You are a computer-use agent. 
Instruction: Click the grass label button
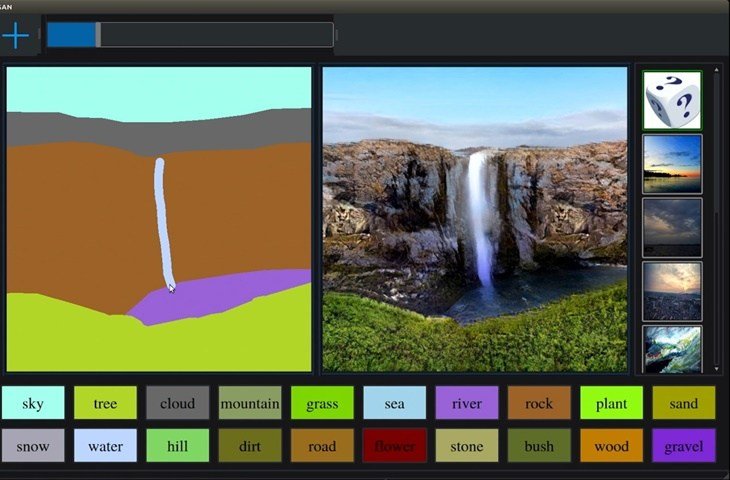tap(322, 403)
